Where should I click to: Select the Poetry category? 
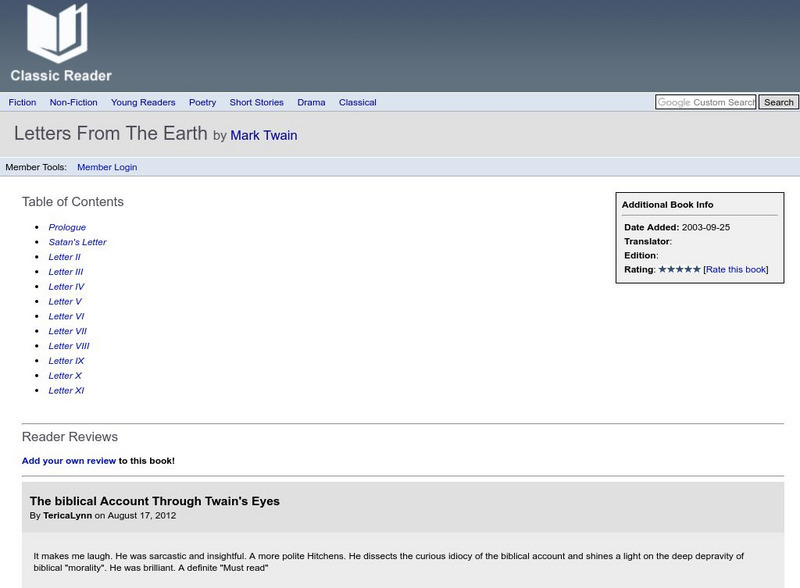202,102
